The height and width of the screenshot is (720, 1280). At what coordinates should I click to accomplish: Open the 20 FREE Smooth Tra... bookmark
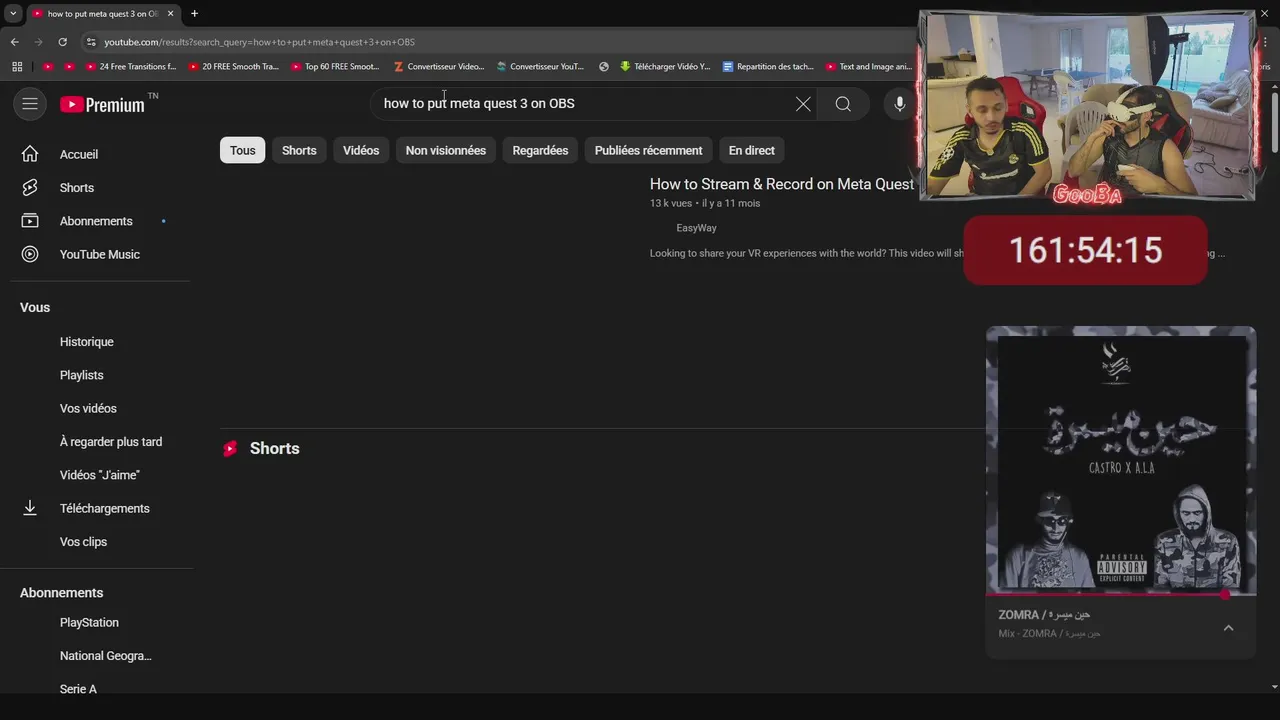point(234,67)
